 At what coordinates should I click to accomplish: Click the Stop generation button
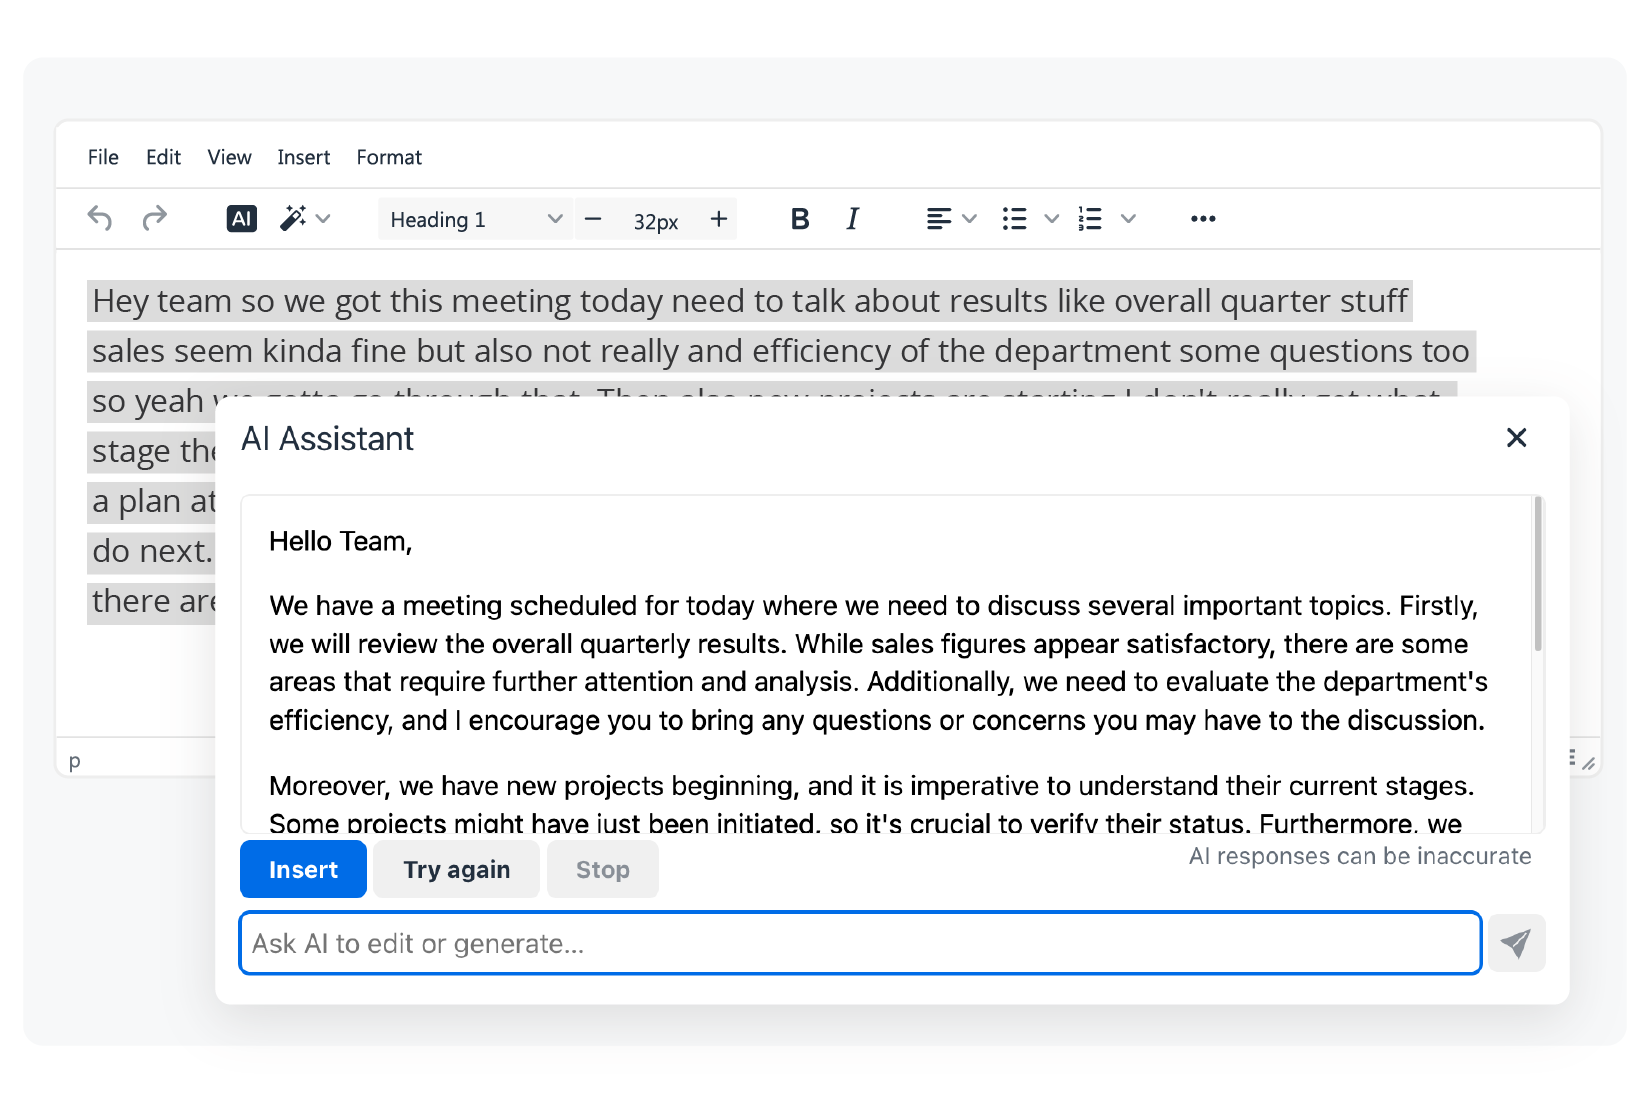(x=603, y=869)
